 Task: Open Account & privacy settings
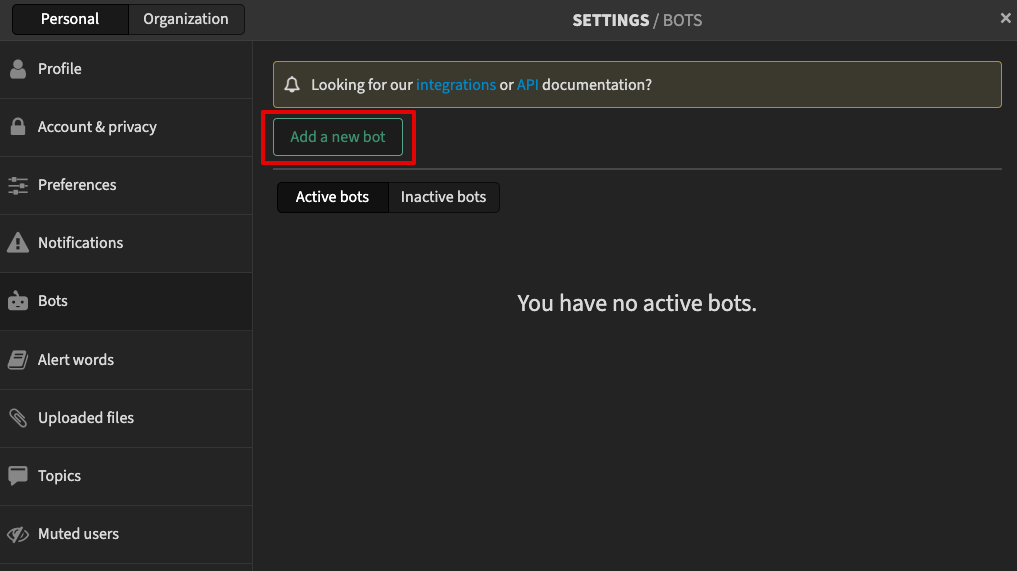click(x=126, y=127)
